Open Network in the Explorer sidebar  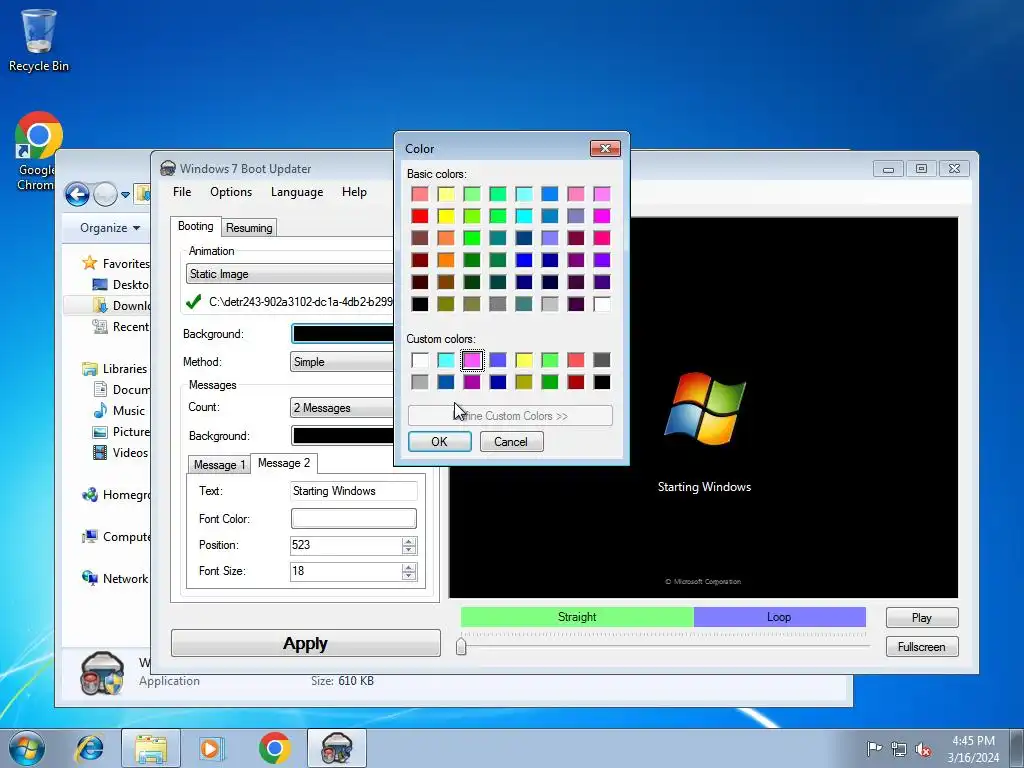[125, 579]
